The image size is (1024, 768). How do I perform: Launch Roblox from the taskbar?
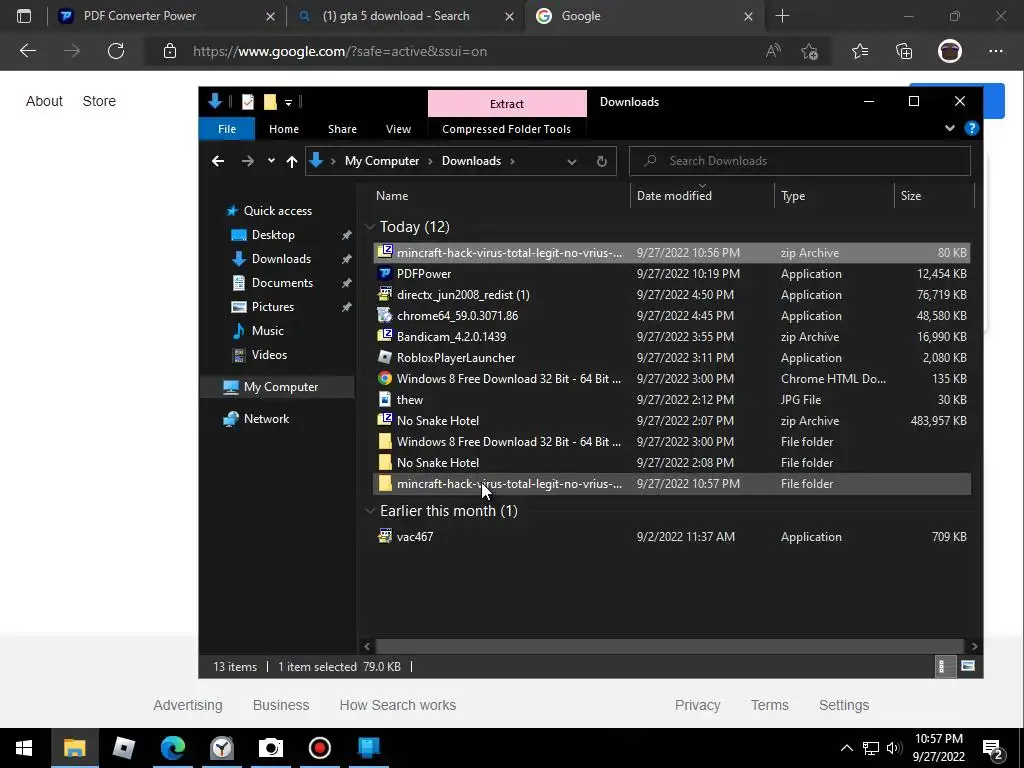click(x=123, y=748)
